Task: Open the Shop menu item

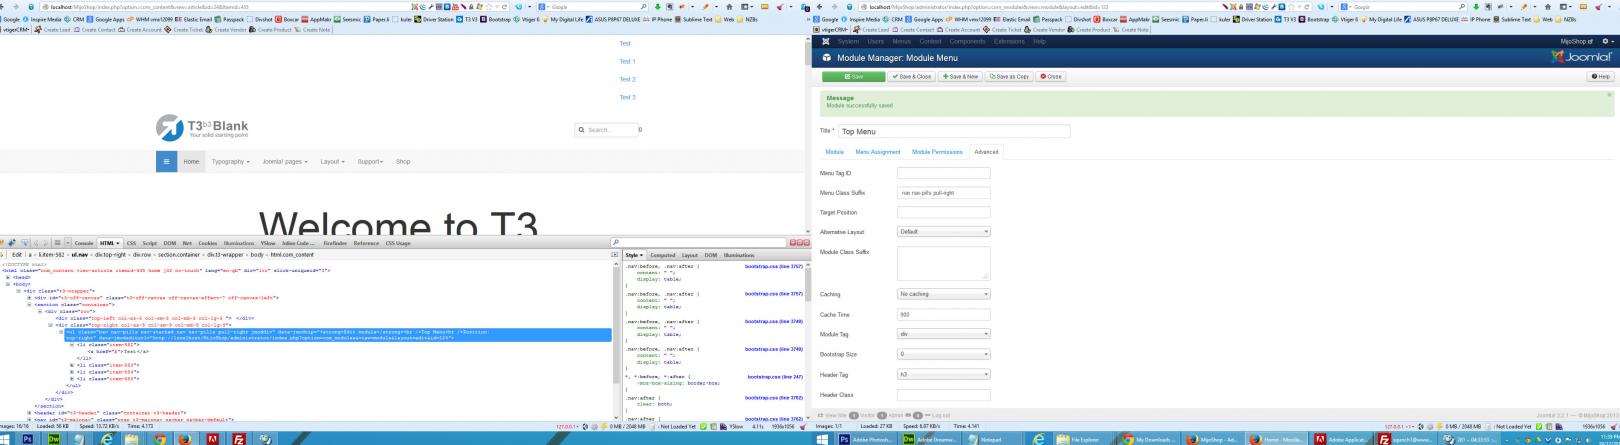Action: coord(403,161)
